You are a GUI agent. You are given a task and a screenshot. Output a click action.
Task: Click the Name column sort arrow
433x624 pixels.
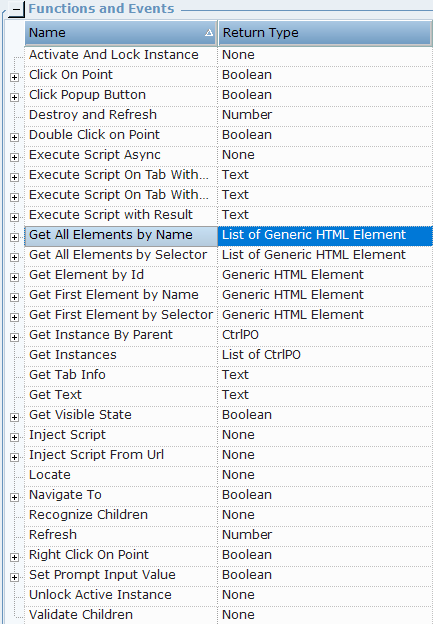point(209,33)
